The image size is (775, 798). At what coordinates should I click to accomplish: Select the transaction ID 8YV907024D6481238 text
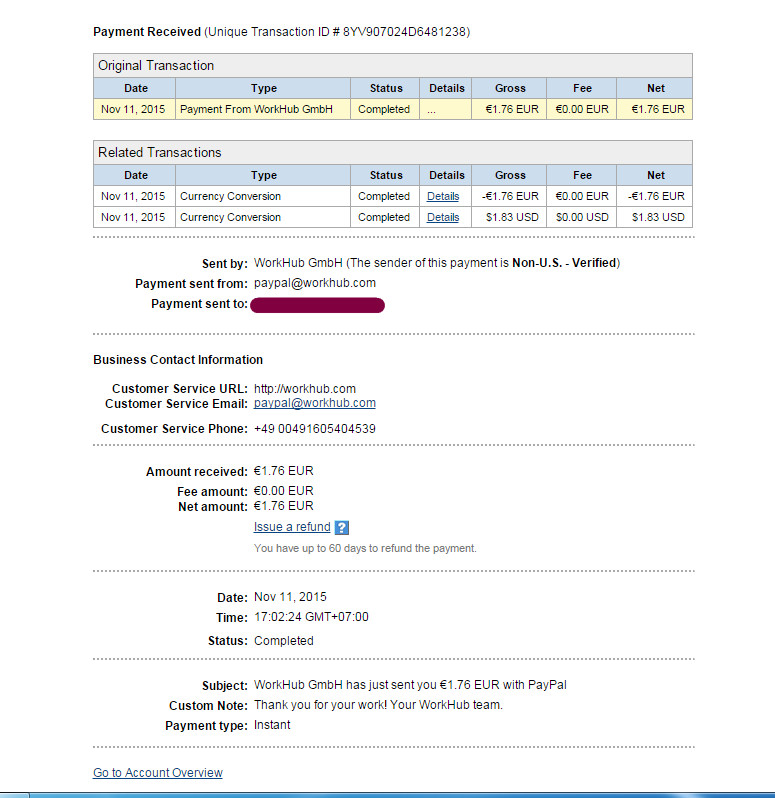click(404, 32)
